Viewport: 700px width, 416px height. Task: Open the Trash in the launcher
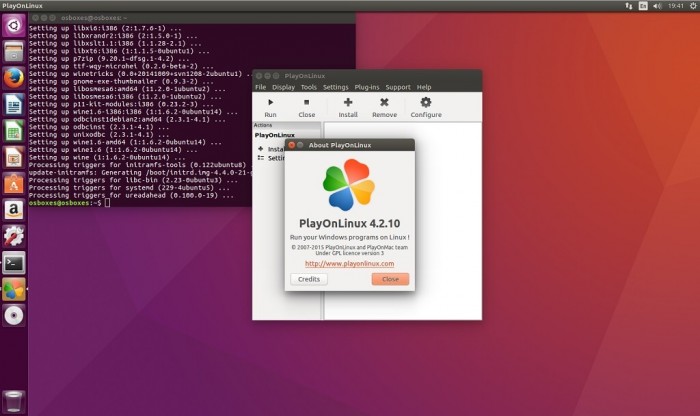13,401
